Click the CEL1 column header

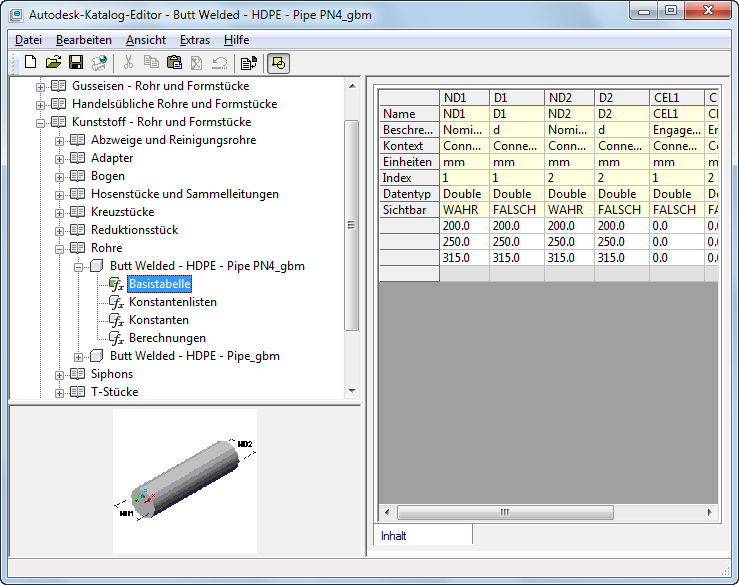(676, 98)
